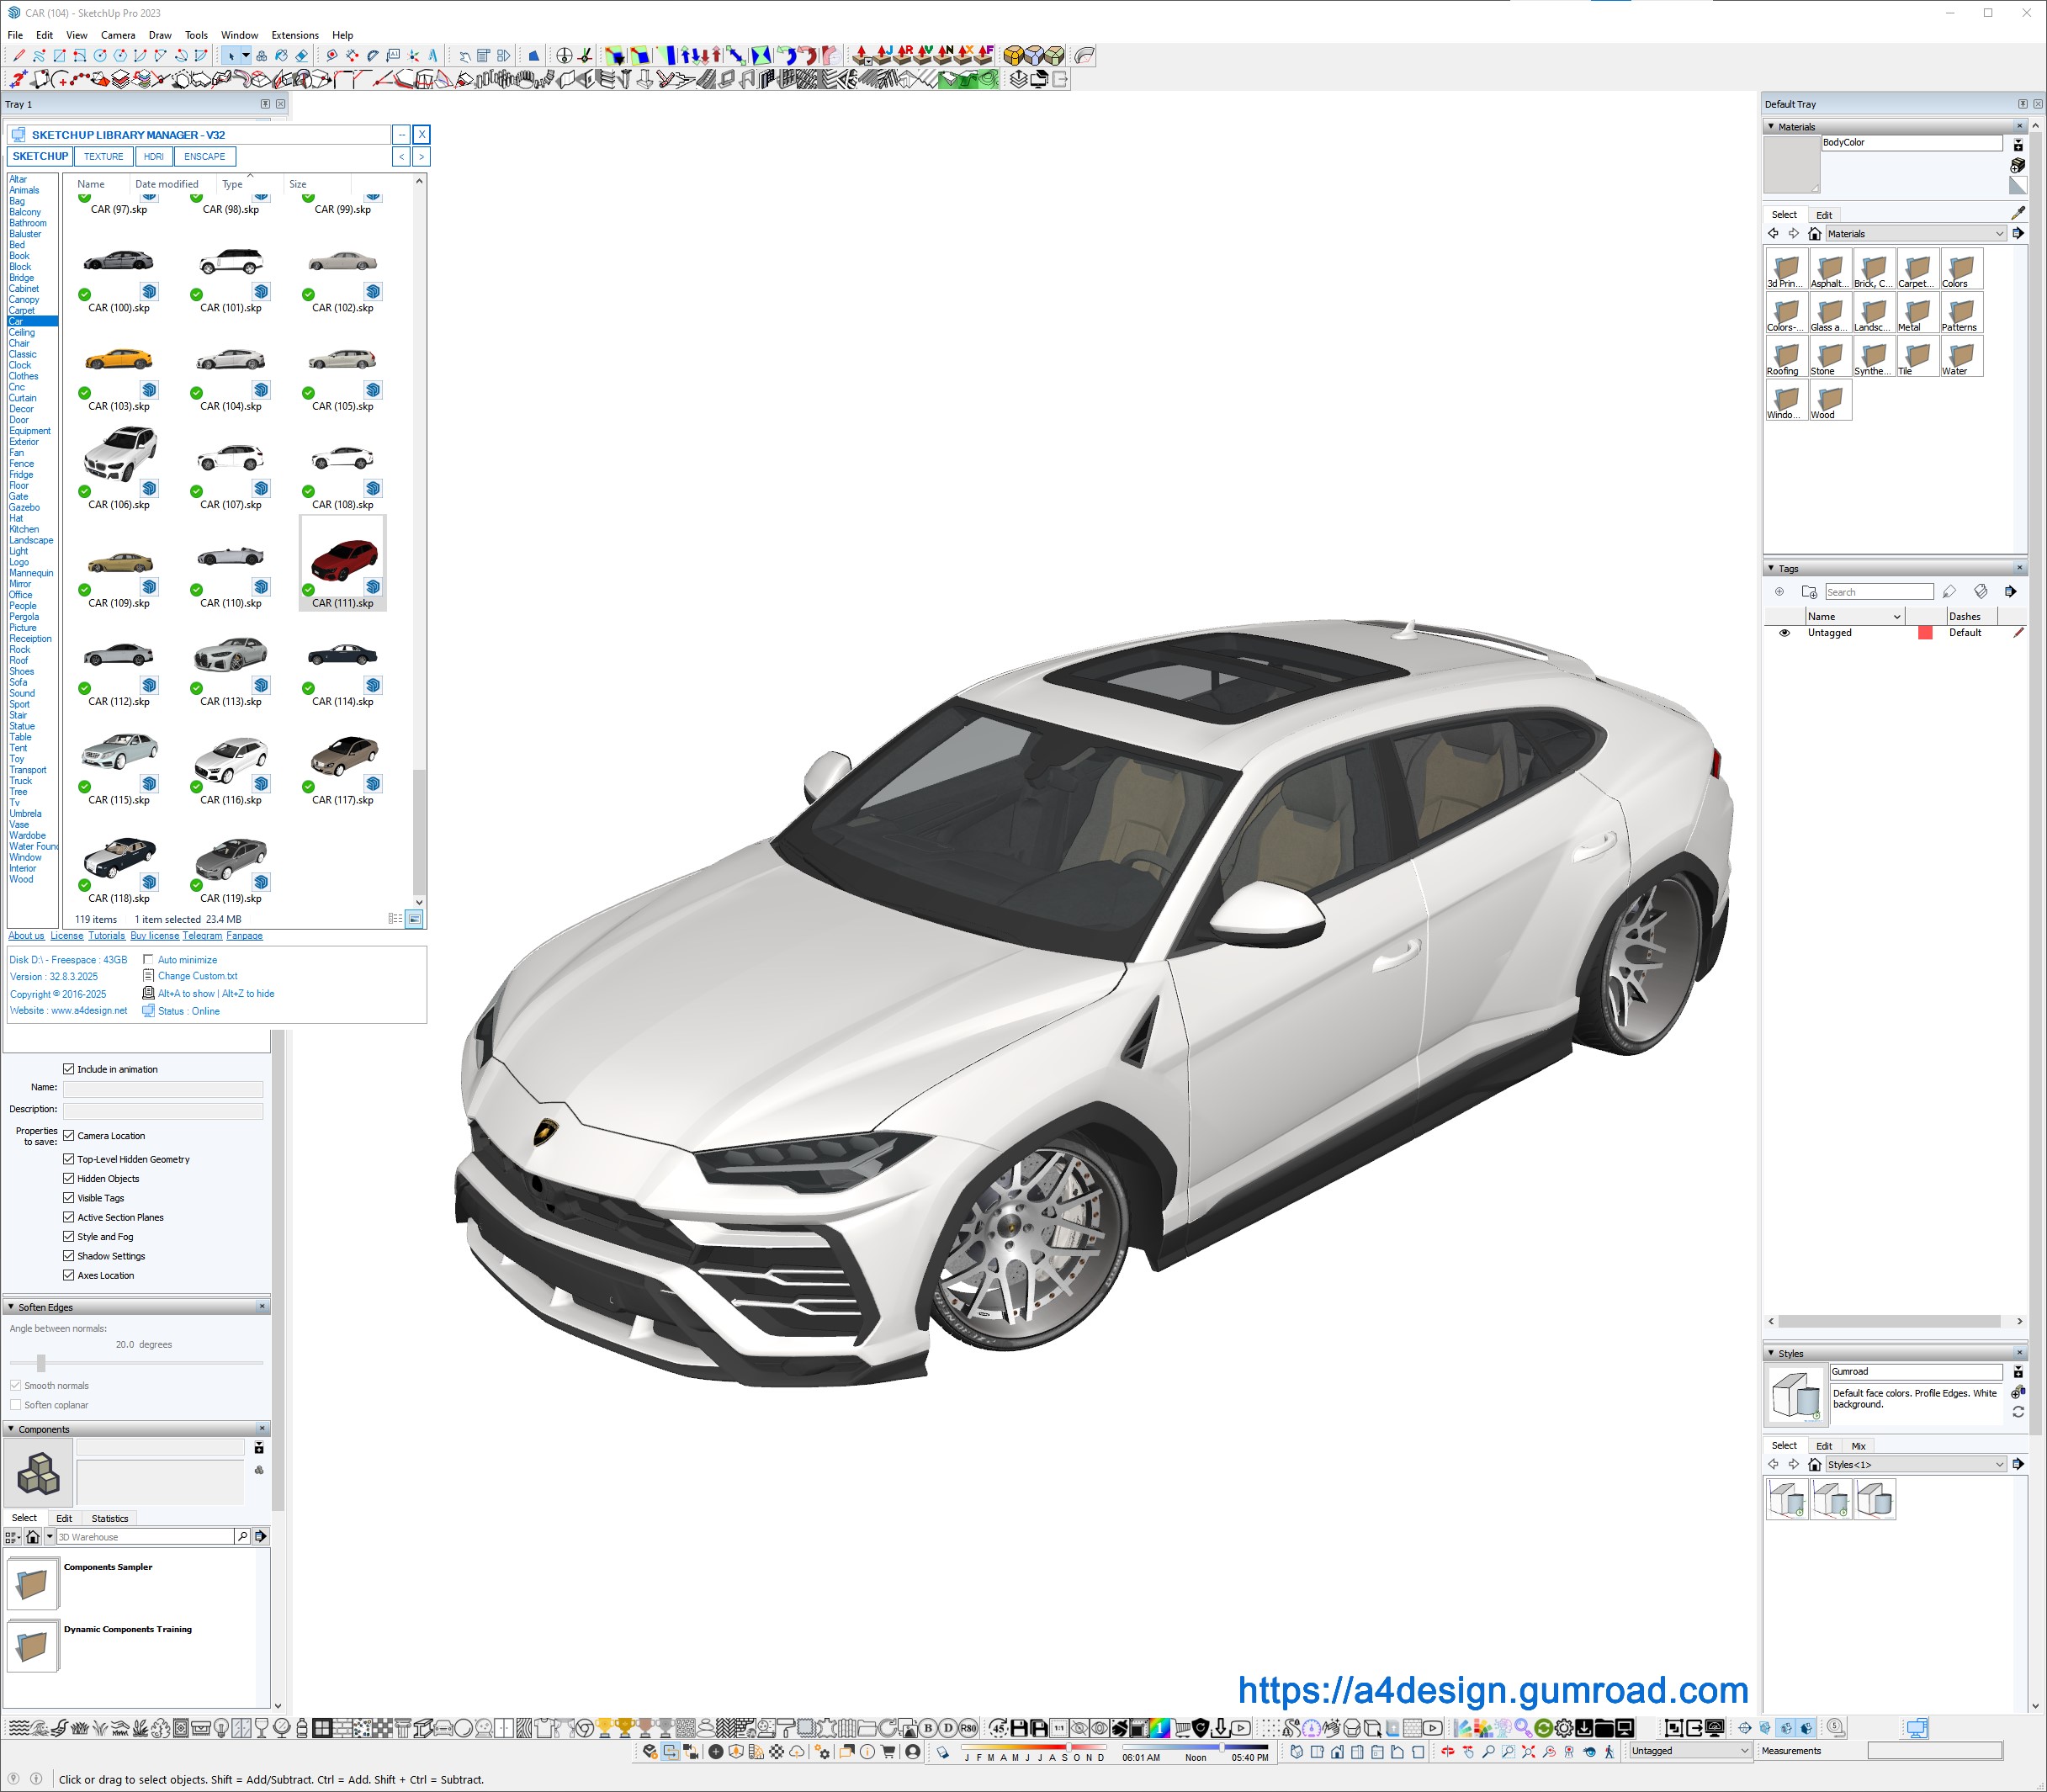This screenshot has width=2047, height=1792.
Task: Click the Untagged red color swatch
Action: (x=1924, y=633)
